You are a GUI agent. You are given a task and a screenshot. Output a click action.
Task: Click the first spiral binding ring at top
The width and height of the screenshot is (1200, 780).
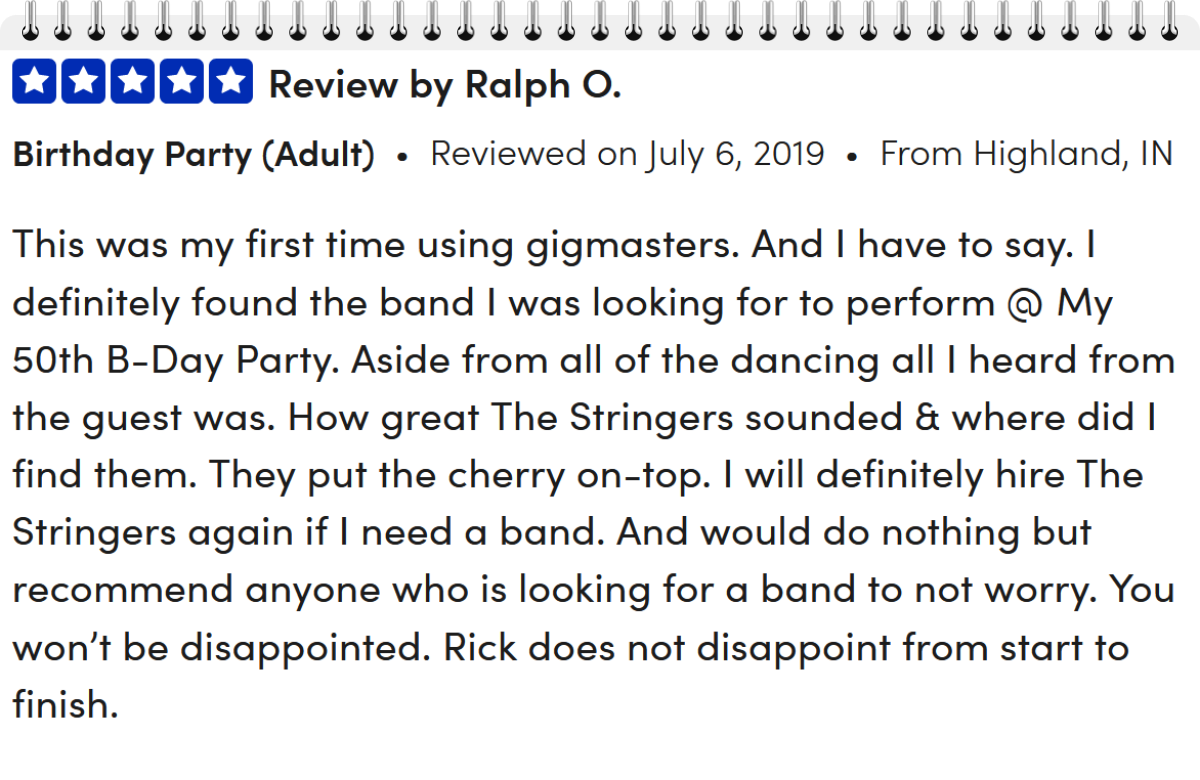29,20
